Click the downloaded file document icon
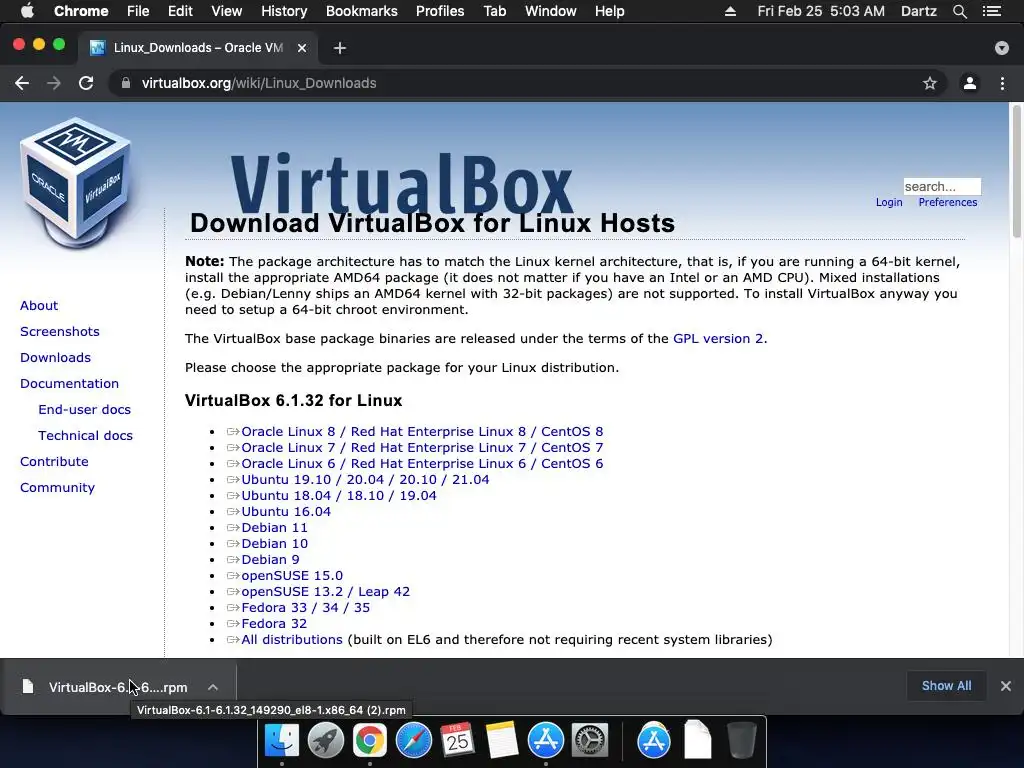 tap(27, 686)
